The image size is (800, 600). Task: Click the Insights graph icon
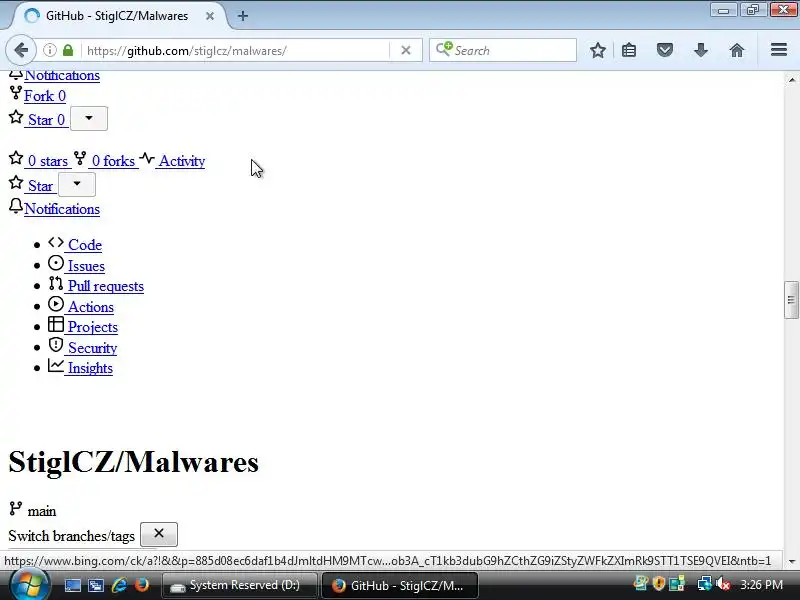[x=56, y=365]
